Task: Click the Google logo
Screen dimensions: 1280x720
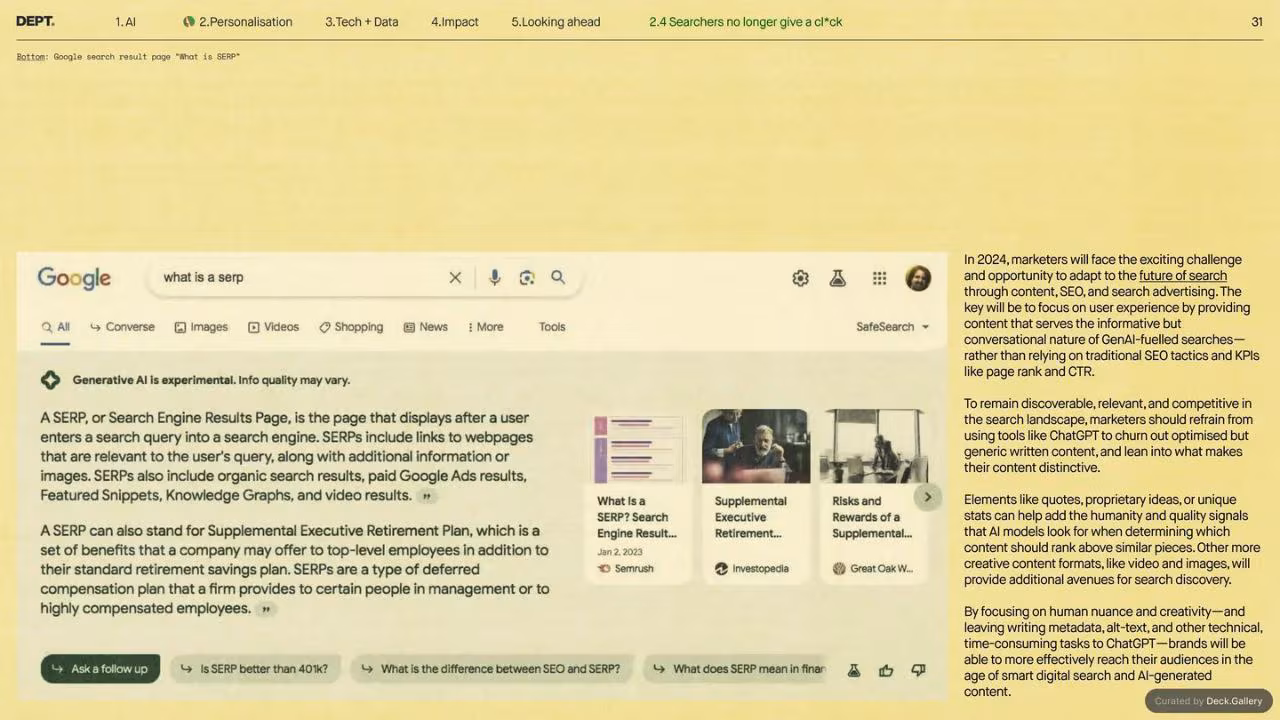Action: (x=74, y=278)
